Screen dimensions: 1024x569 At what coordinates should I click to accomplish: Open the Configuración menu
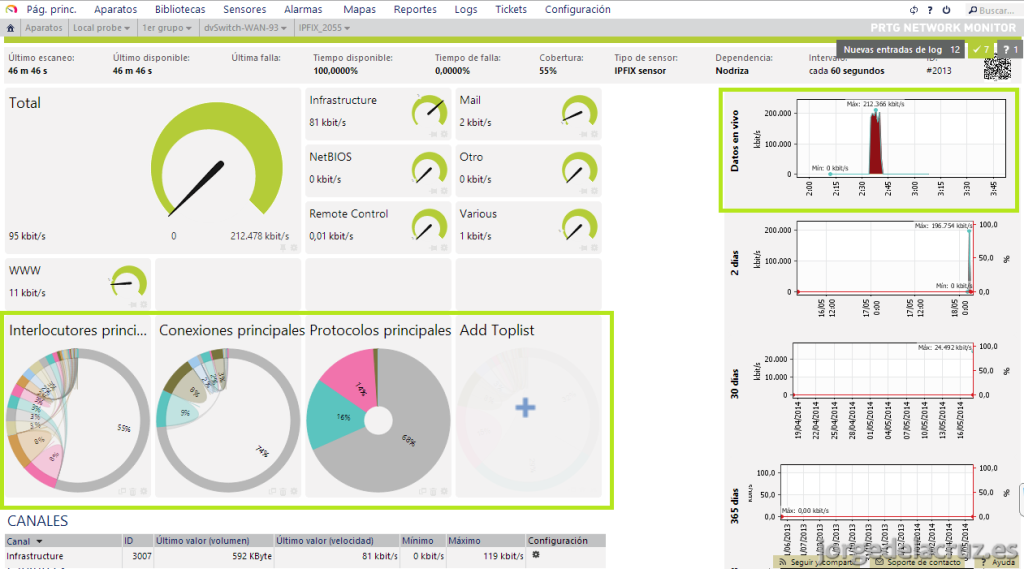[577, 10]
